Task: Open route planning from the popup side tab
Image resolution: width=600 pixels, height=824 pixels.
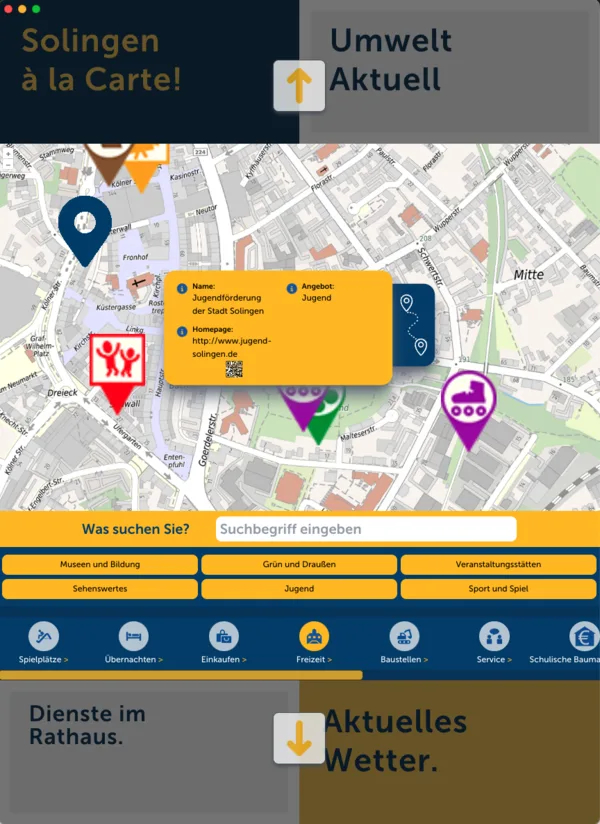Action: (x=413, y=325)
